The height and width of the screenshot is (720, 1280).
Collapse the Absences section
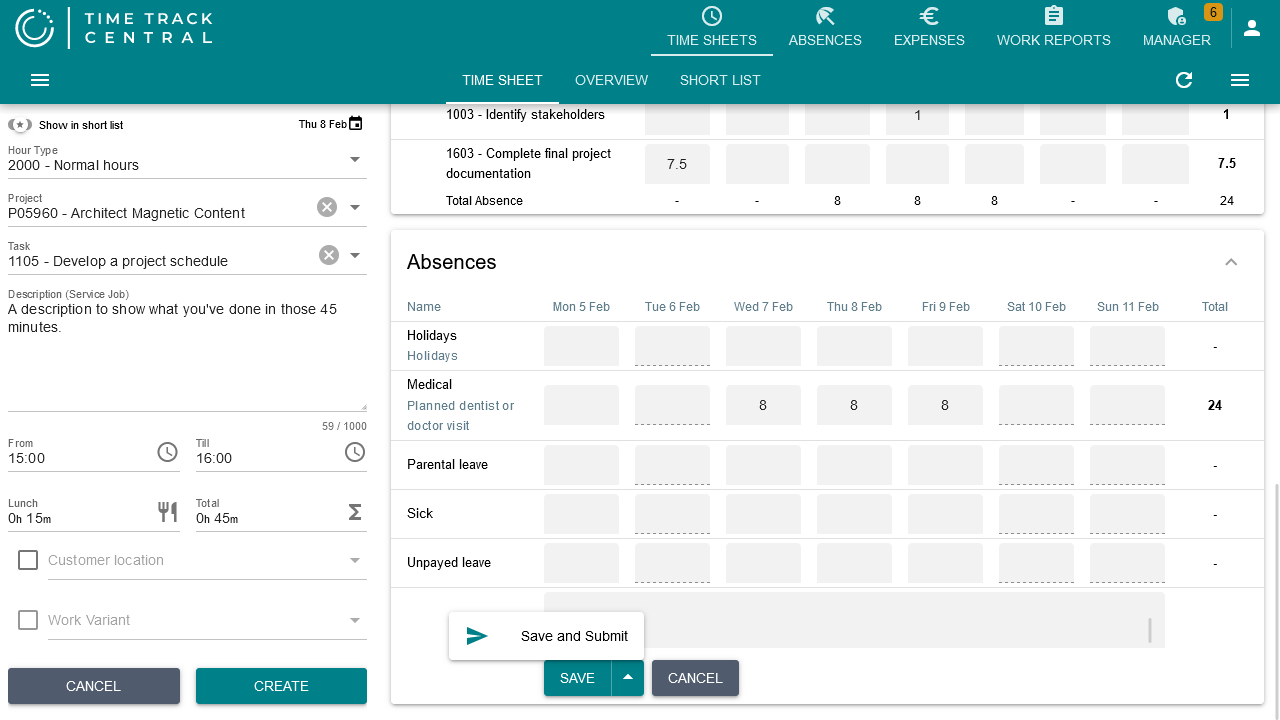pyautogui.click(x=1231, y=262)
